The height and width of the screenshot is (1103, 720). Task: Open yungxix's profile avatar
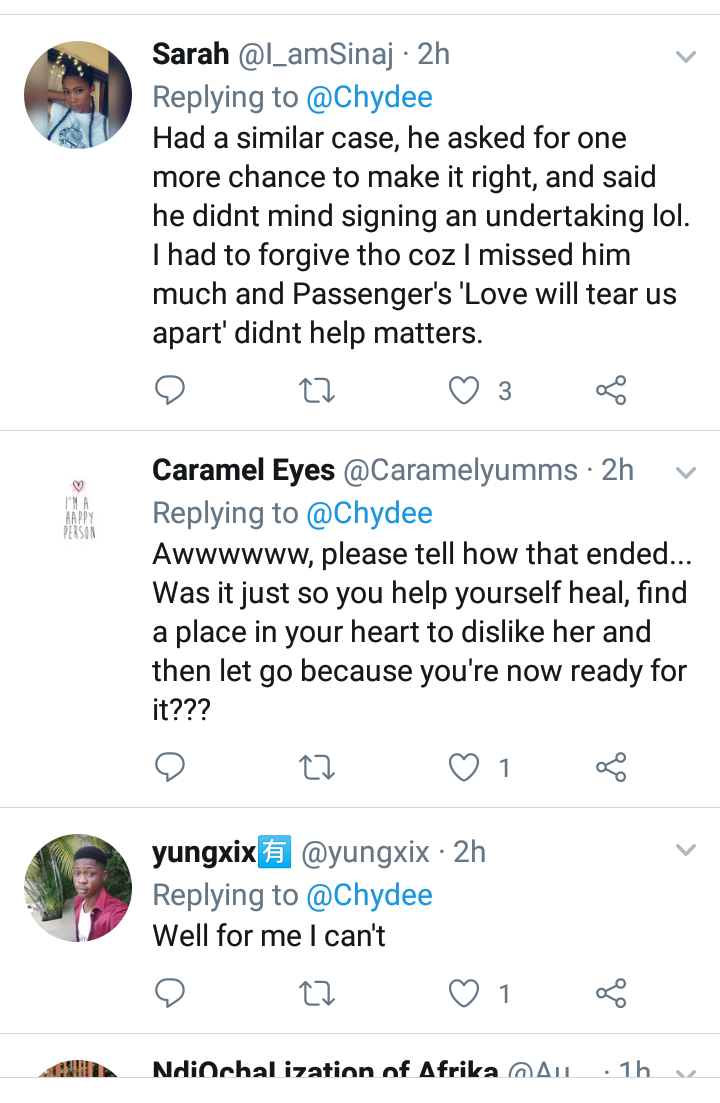point(77,888)
